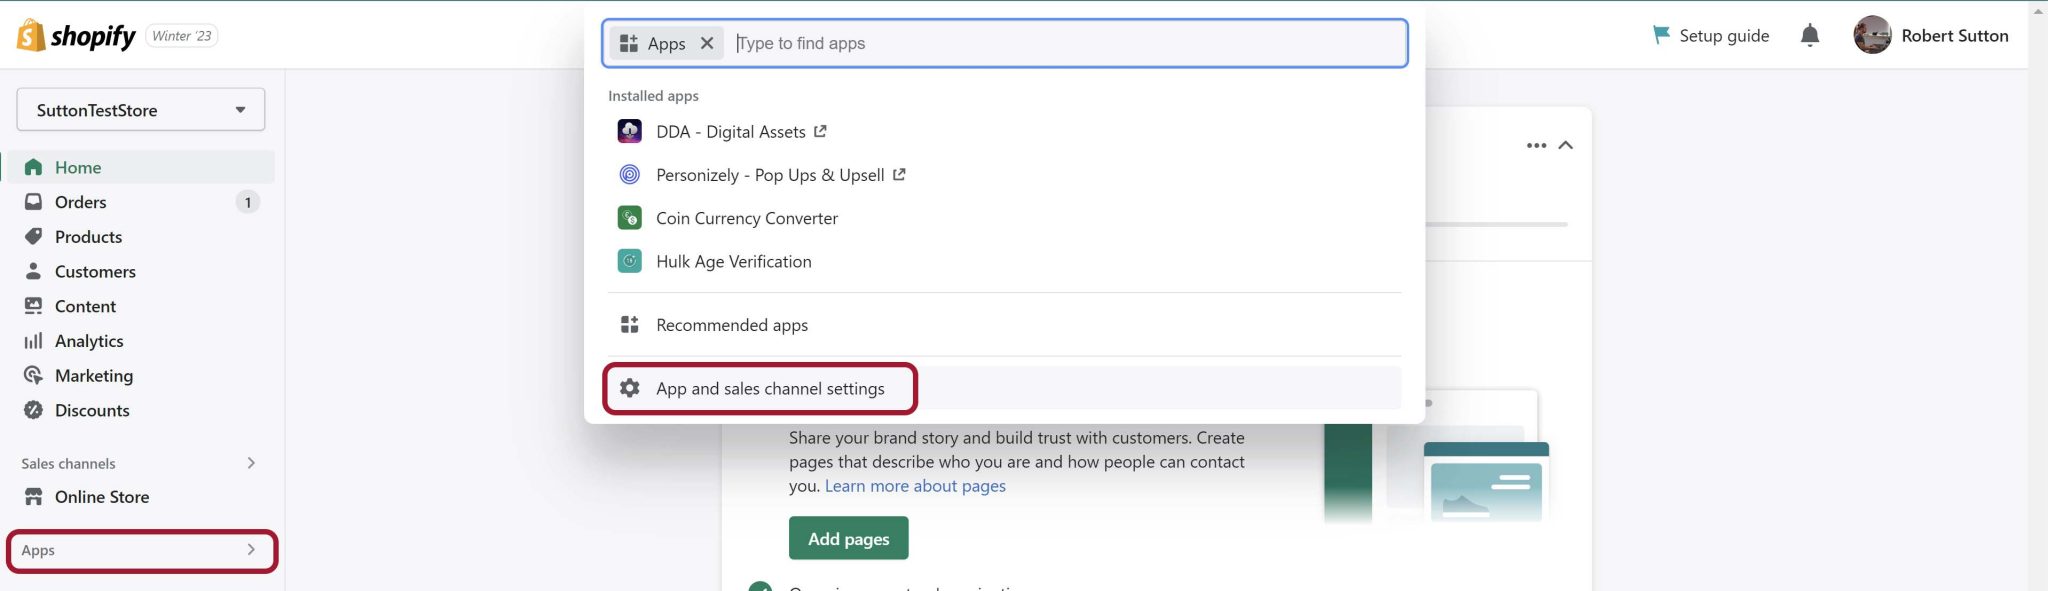
Task: Open Robert Sutton's profile avatar
Action: [1872, 35]
